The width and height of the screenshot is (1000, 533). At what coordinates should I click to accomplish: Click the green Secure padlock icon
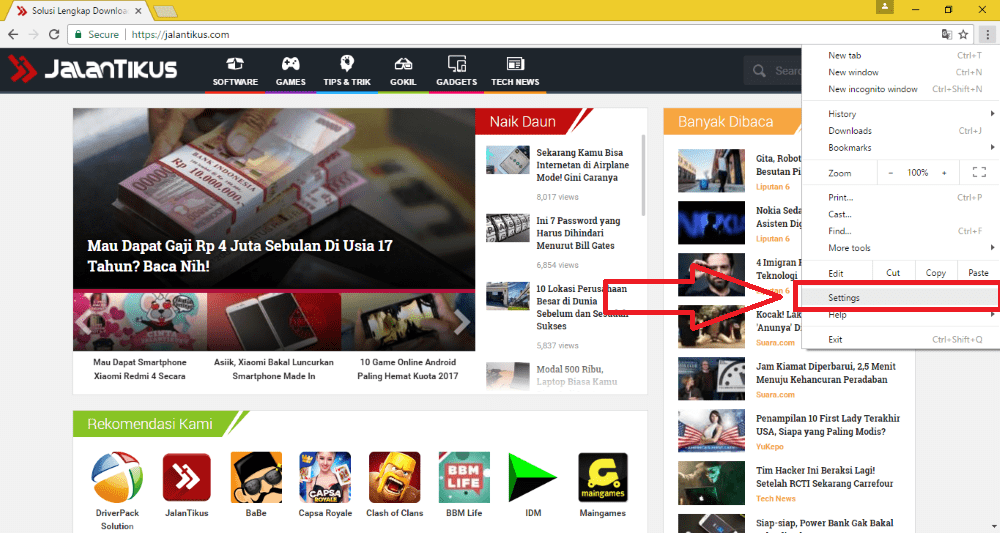(78, 34)
